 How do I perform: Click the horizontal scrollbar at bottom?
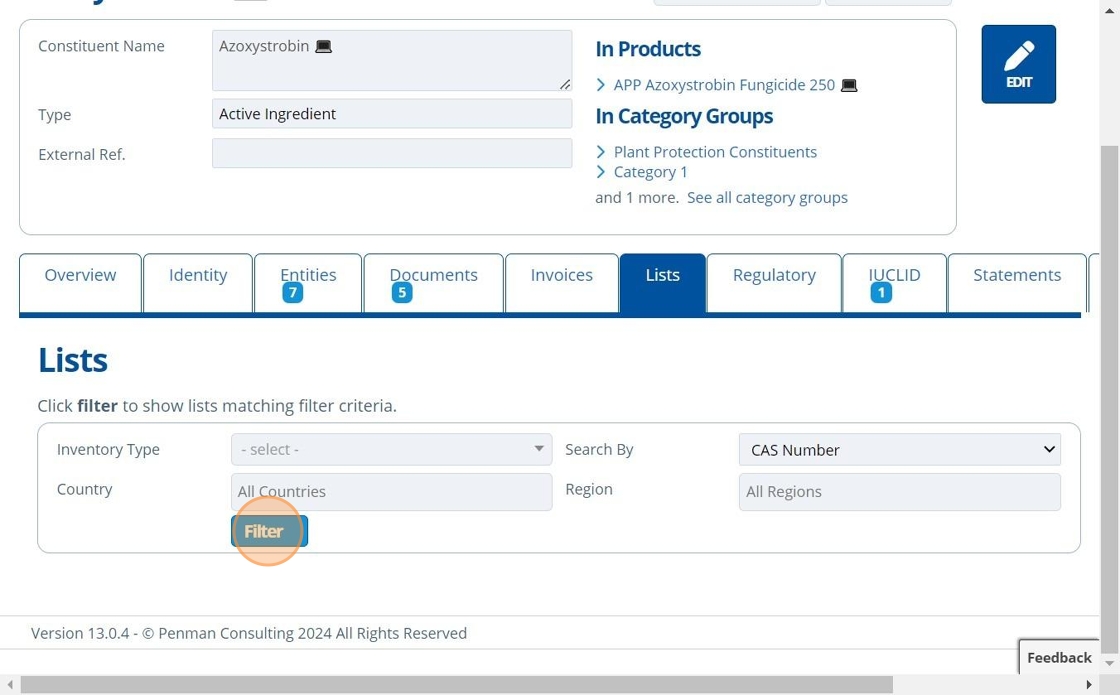click(x=455, y=685)
